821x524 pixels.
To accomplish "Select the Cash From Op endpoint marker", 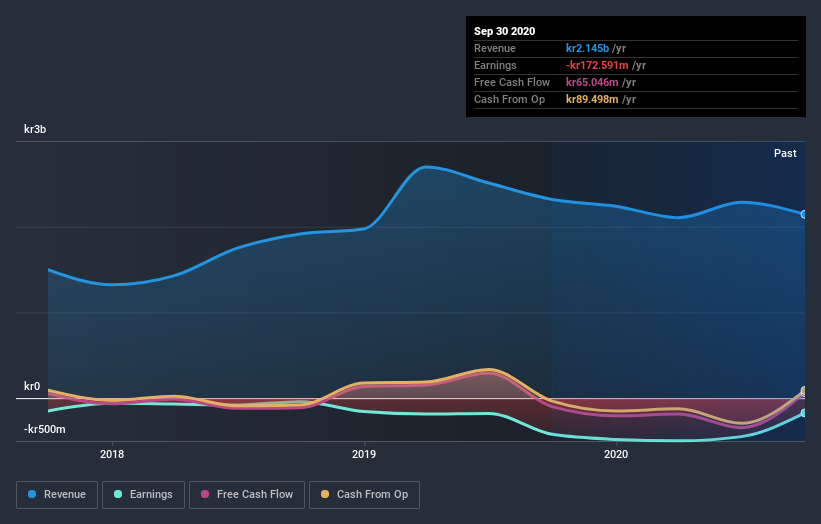I will [804, 391].
